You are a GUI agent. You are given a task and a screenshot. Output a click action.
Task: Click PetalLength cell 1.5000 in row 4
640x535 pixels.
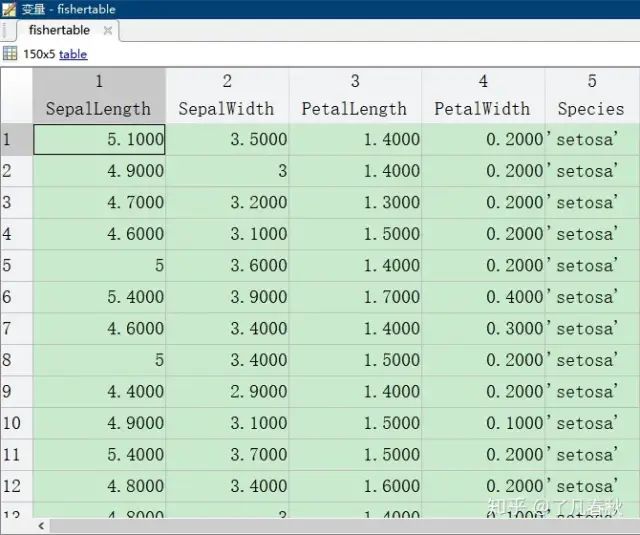355,234
